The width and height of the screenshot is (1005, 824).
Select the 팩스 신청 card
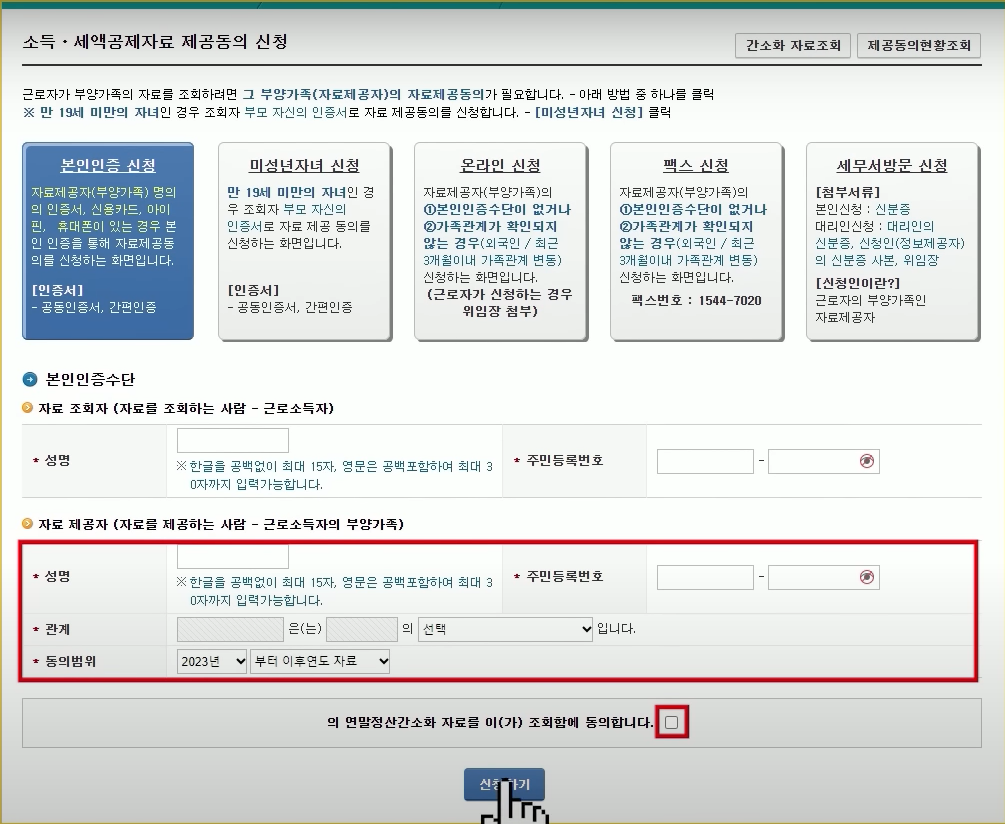point(696,241)
